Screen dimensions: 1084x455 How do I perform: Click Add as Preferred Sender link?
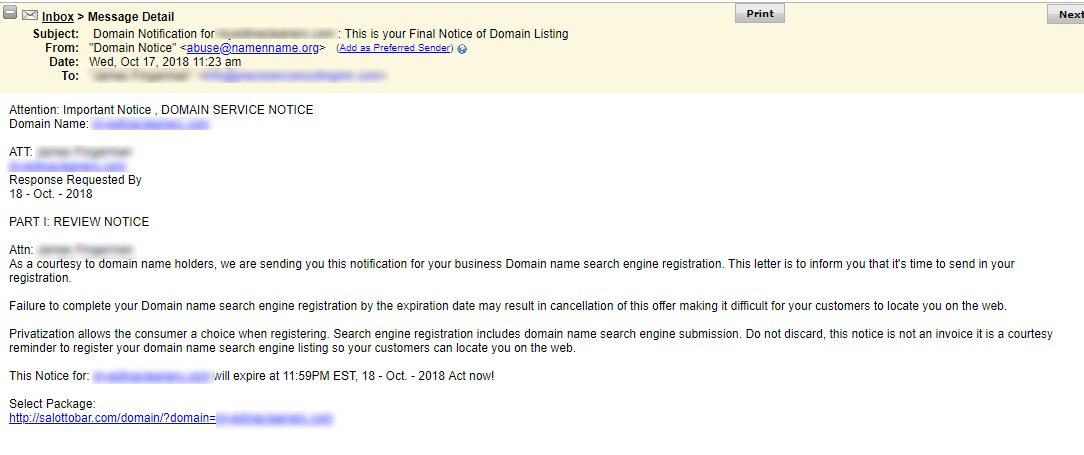(x=395, y=48)
